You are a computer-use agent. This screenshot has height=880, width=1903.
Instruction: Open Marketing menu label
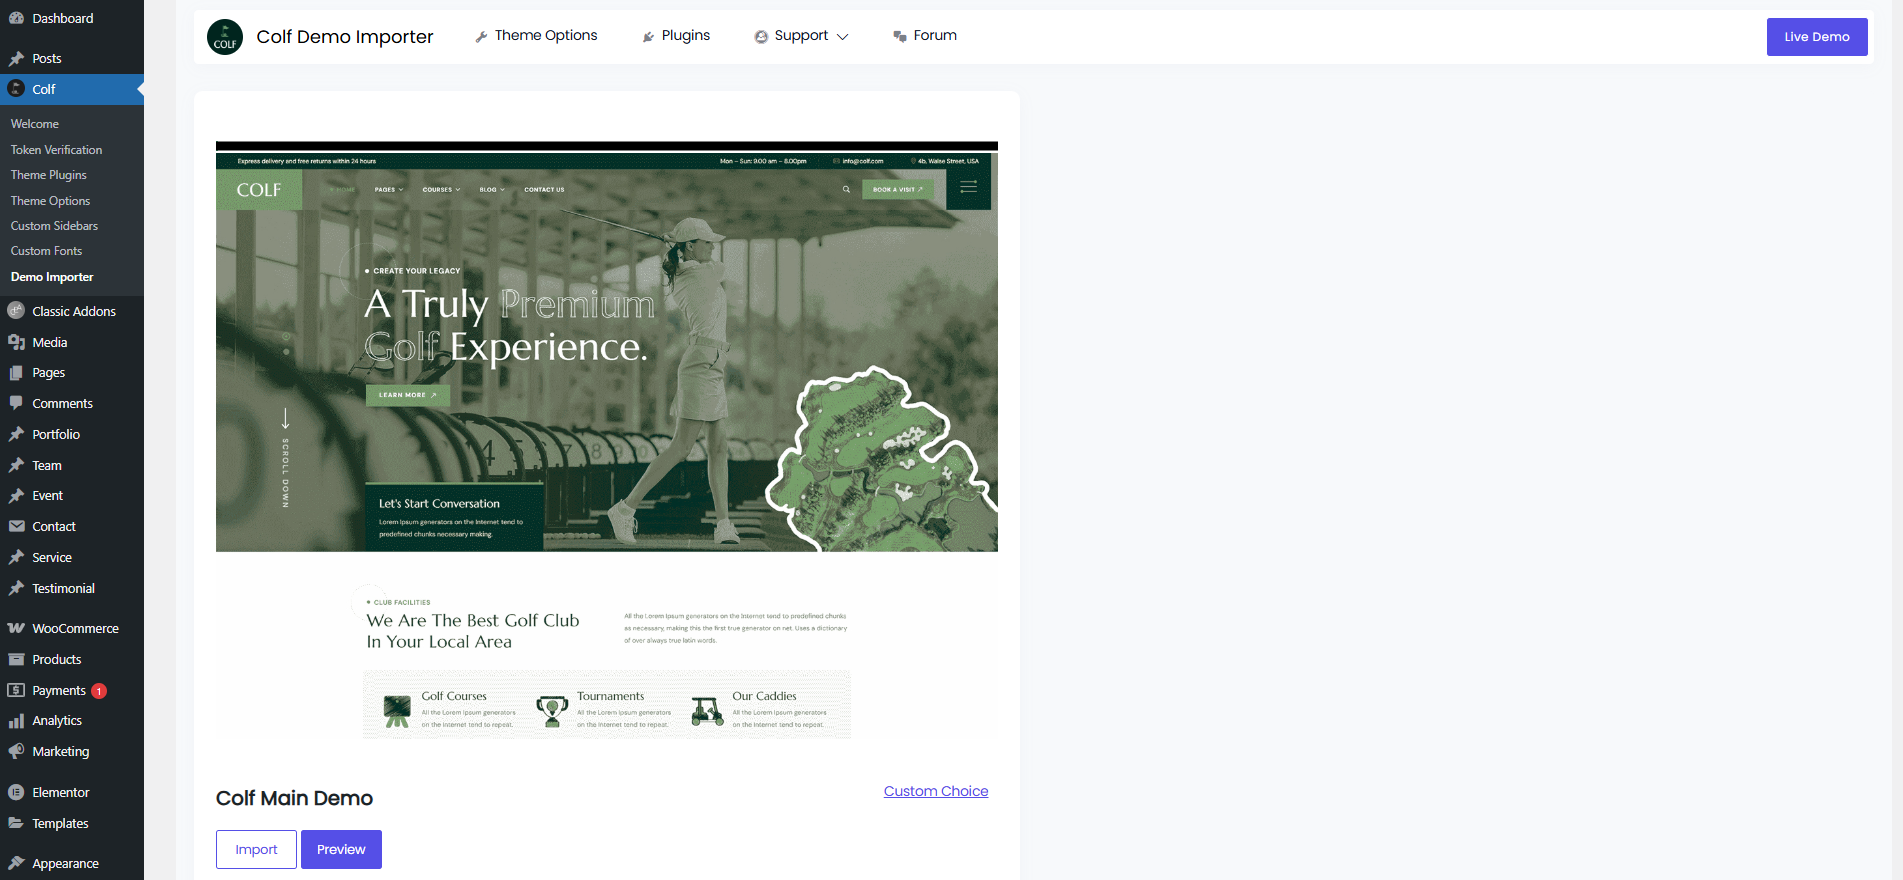[x=61, y=751]
